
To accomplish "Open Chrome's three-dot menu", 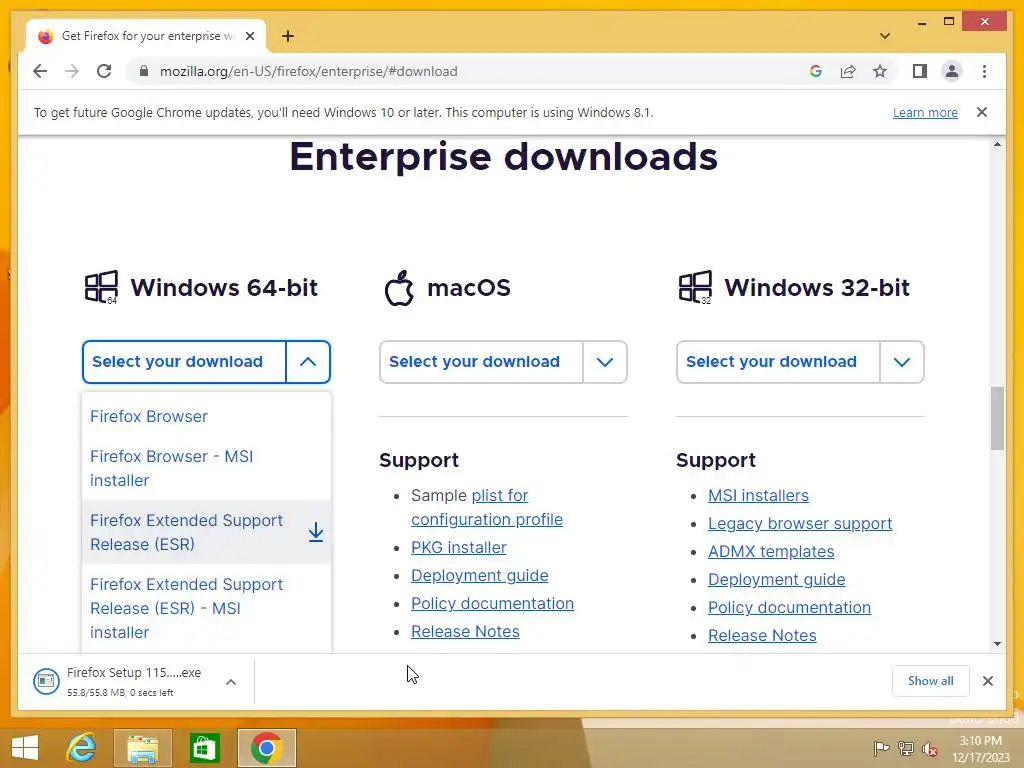I will (984, 71).
